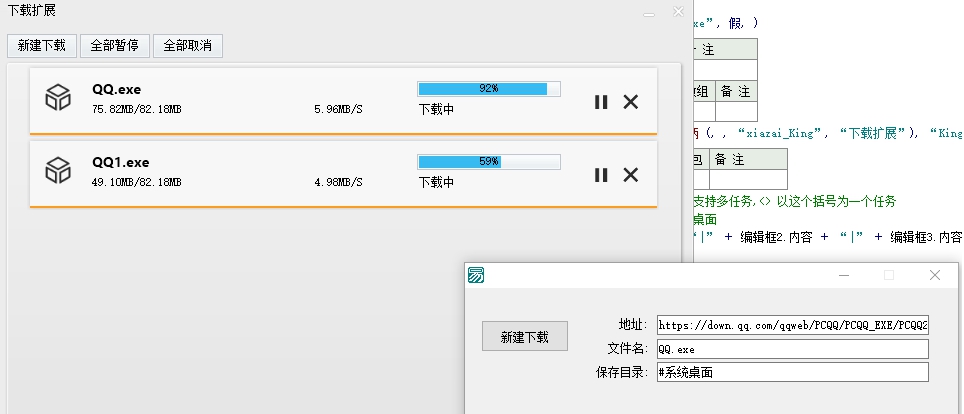Click the QQ.exe package cube icon
964x414 pixels.
click(59, 97)
